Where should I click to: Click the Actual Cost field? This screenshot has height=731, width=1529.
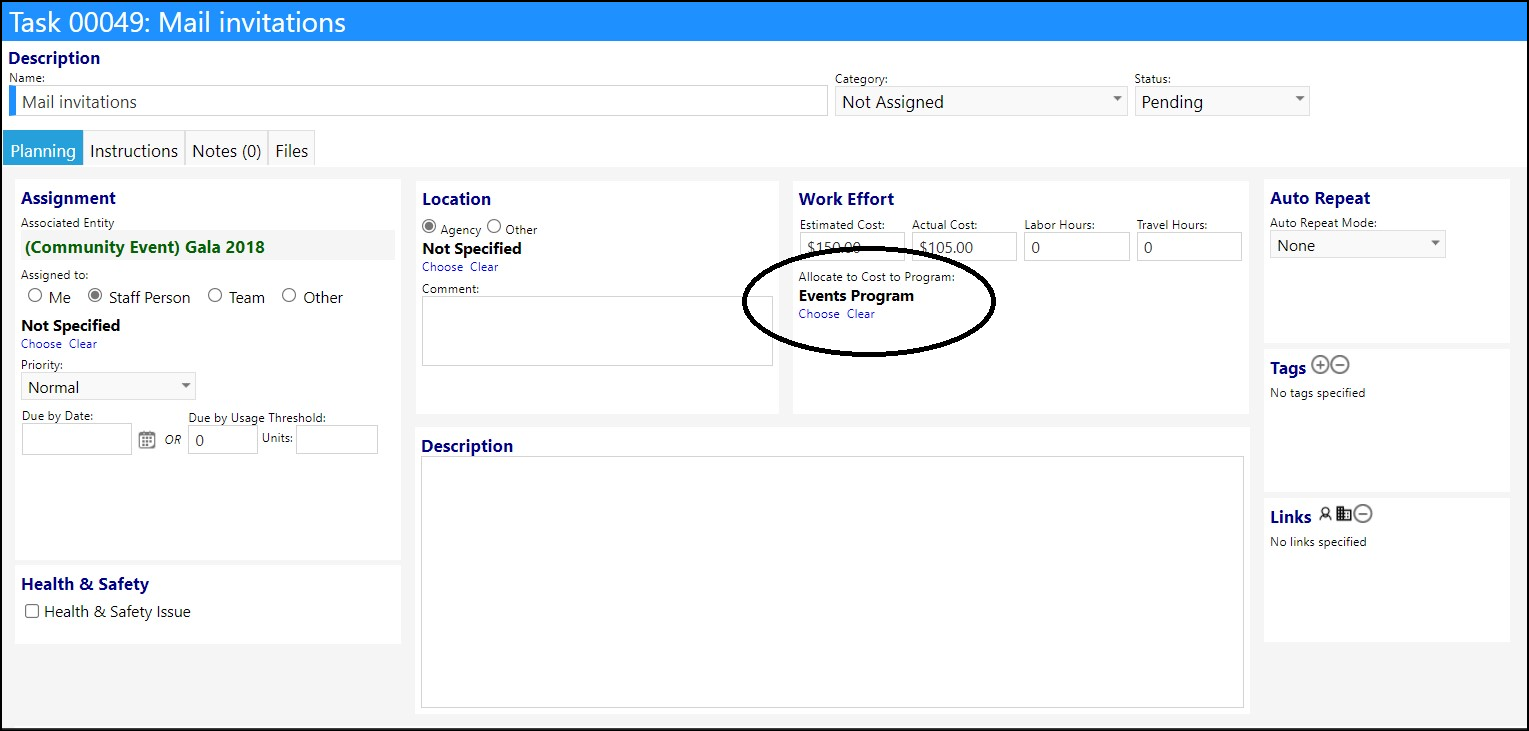[964, 247]
